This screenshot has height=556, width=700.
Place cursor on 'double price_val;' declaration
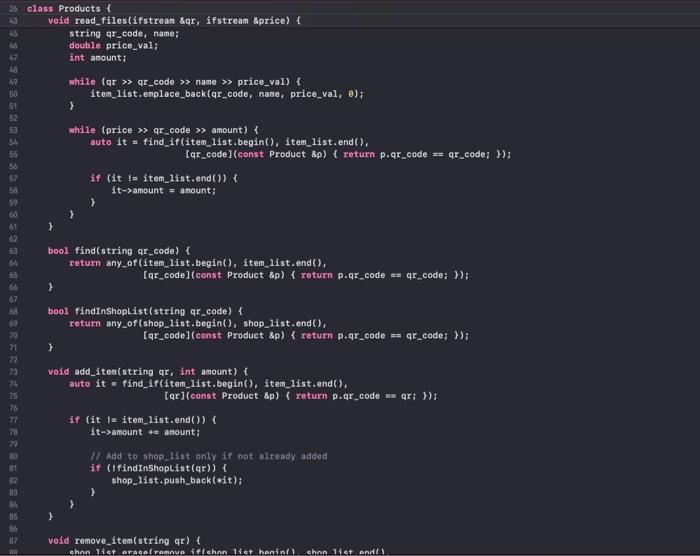pyautogui.click(x=113, y=46)
